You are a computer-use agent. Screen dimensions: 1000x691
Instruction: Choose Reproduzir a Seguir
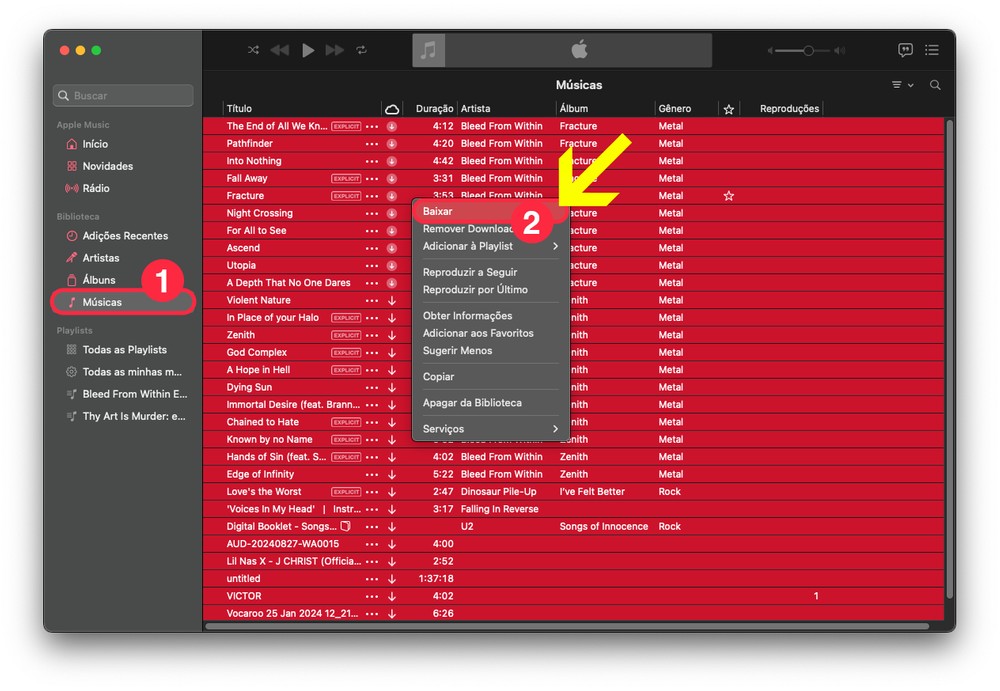[x=490, y=272]
